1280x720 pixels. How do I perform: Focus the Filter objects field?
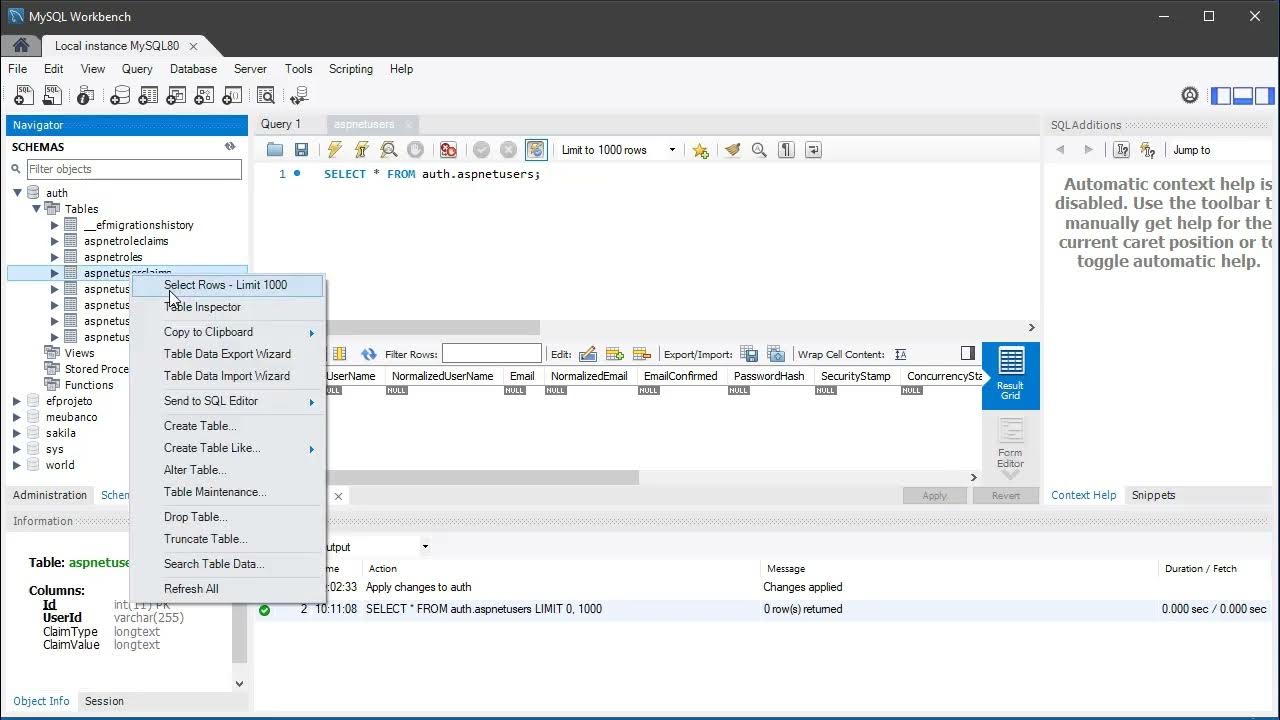(x=134, y=169)
